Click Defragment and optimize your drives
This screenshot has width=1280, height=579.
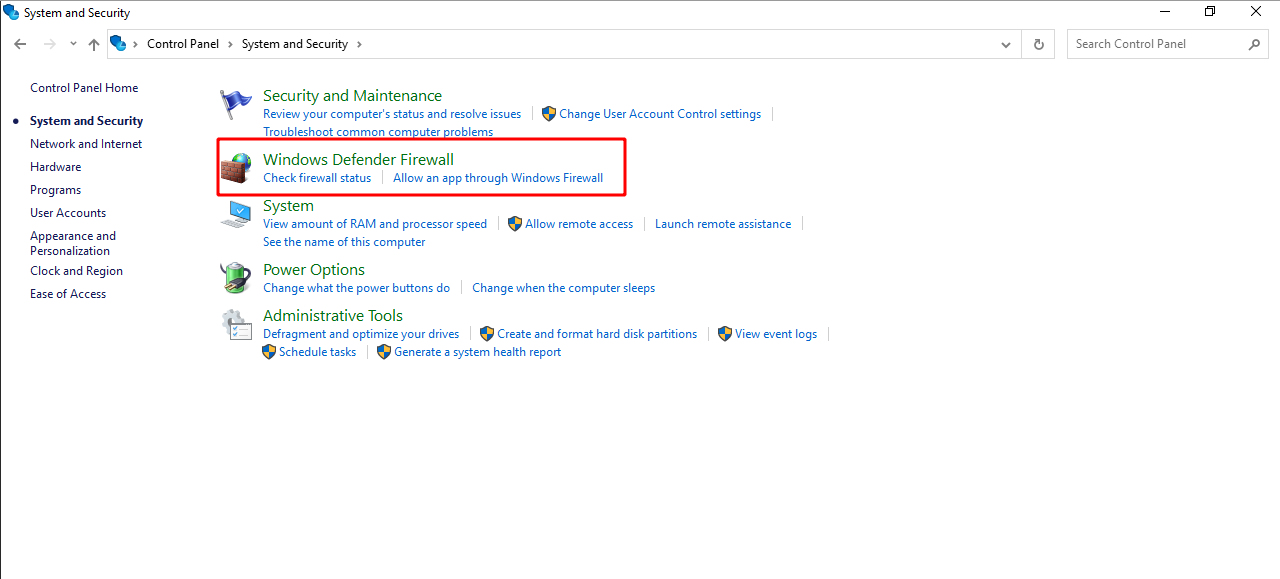tap(361, 334)
